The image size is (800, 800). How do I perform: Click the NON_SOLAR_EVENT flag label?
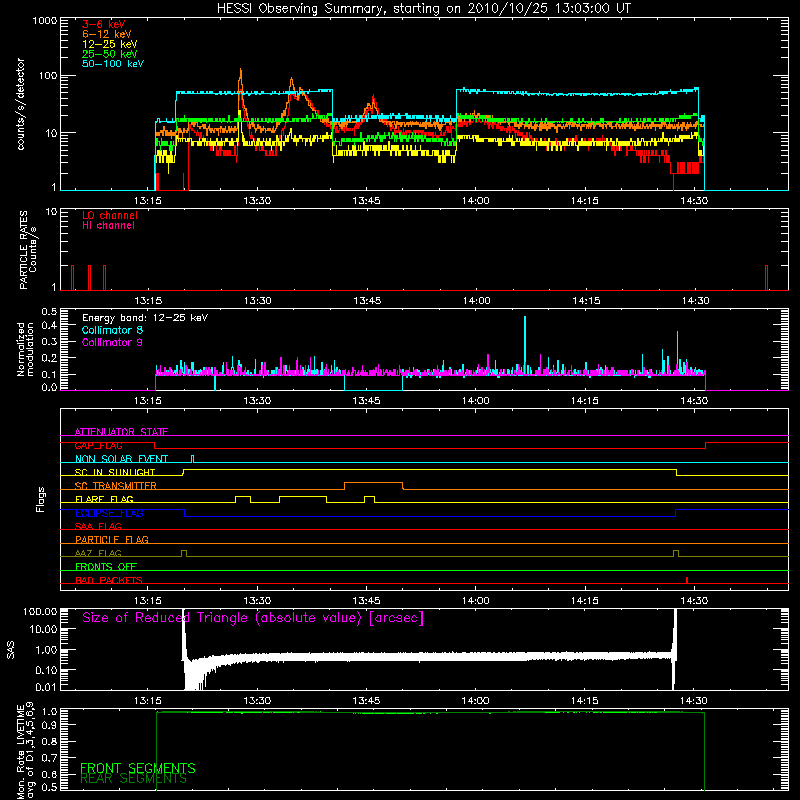click(x=121, y=459)
